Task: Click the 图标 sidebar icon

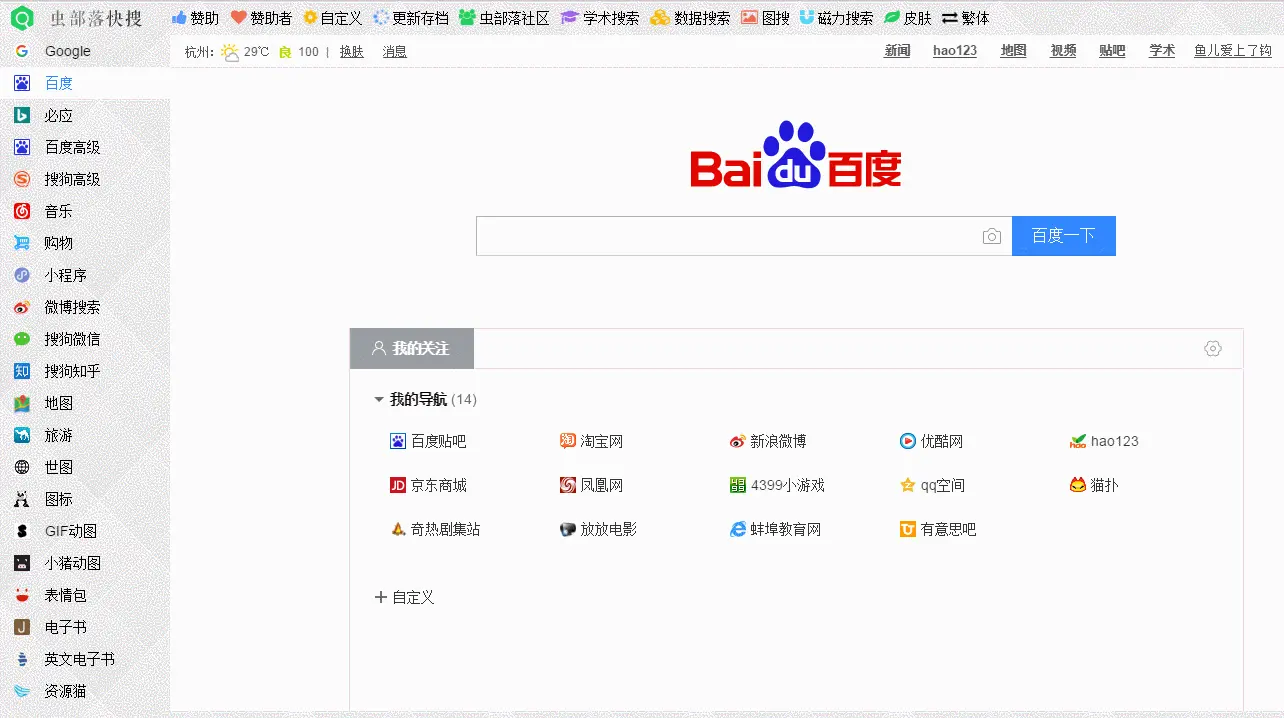Action: (x=22, y=499)
